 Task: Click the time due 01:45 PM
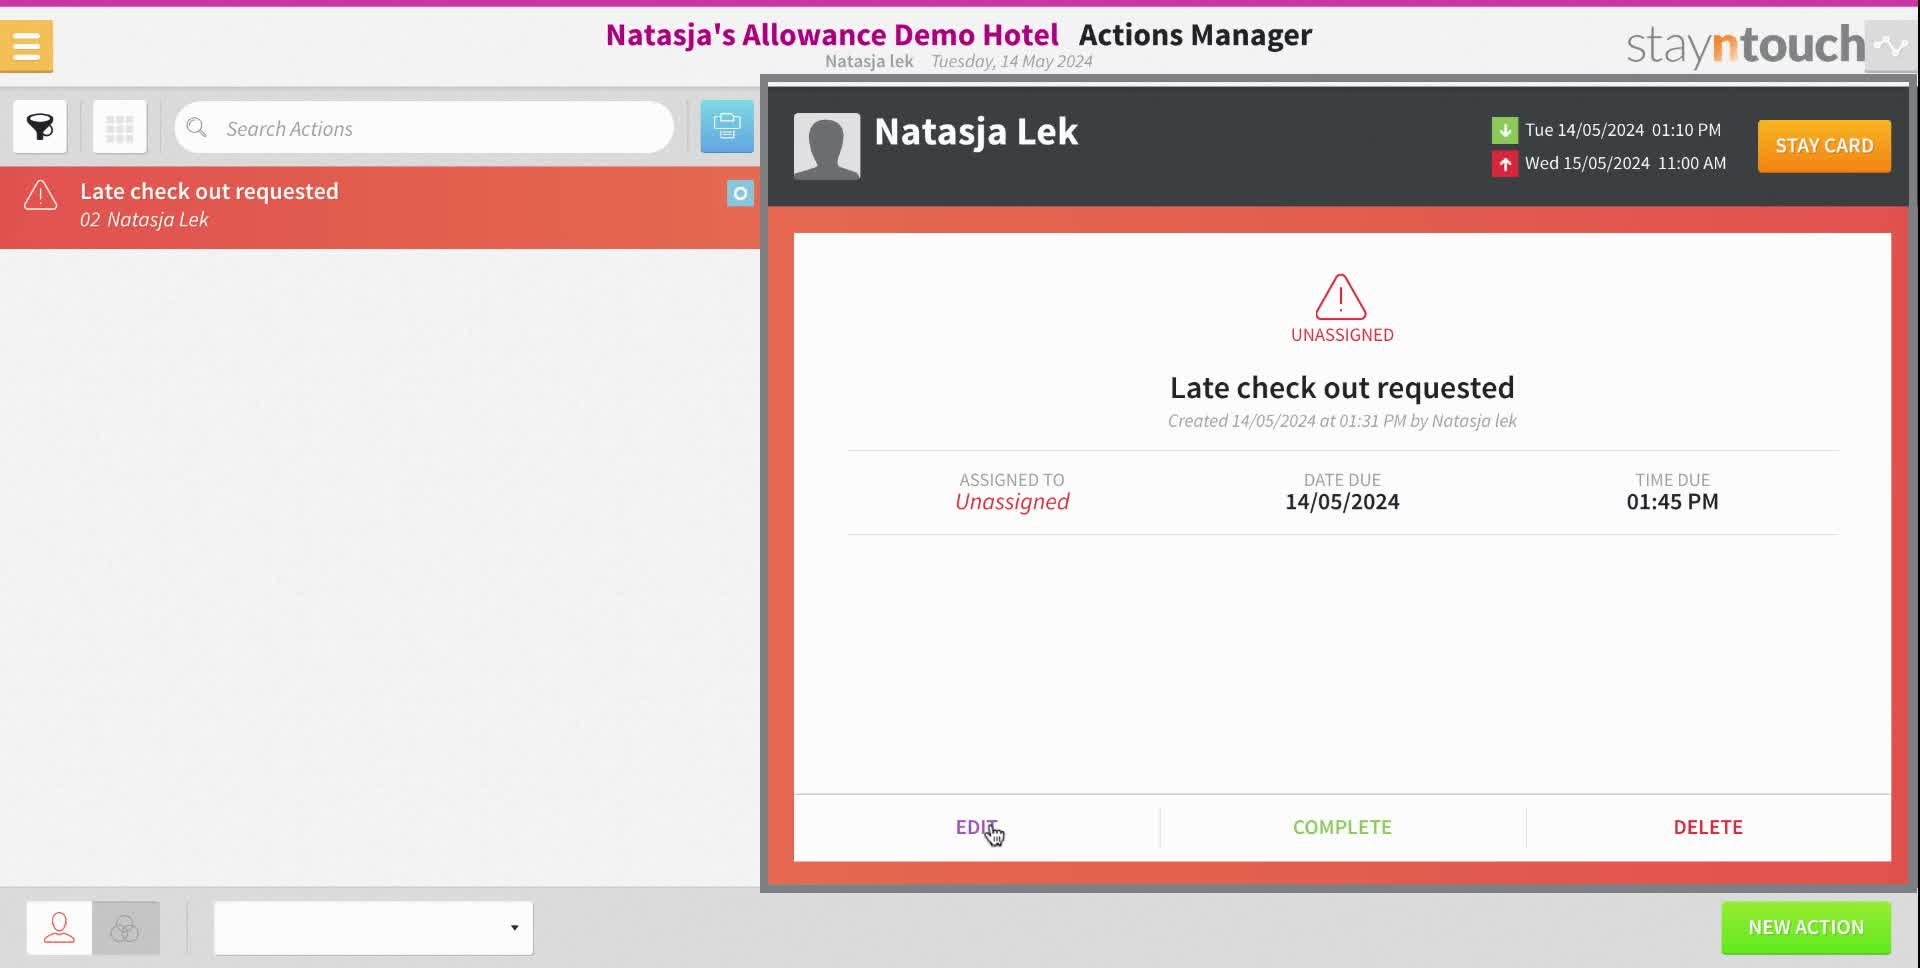(x=1672, y=502)
